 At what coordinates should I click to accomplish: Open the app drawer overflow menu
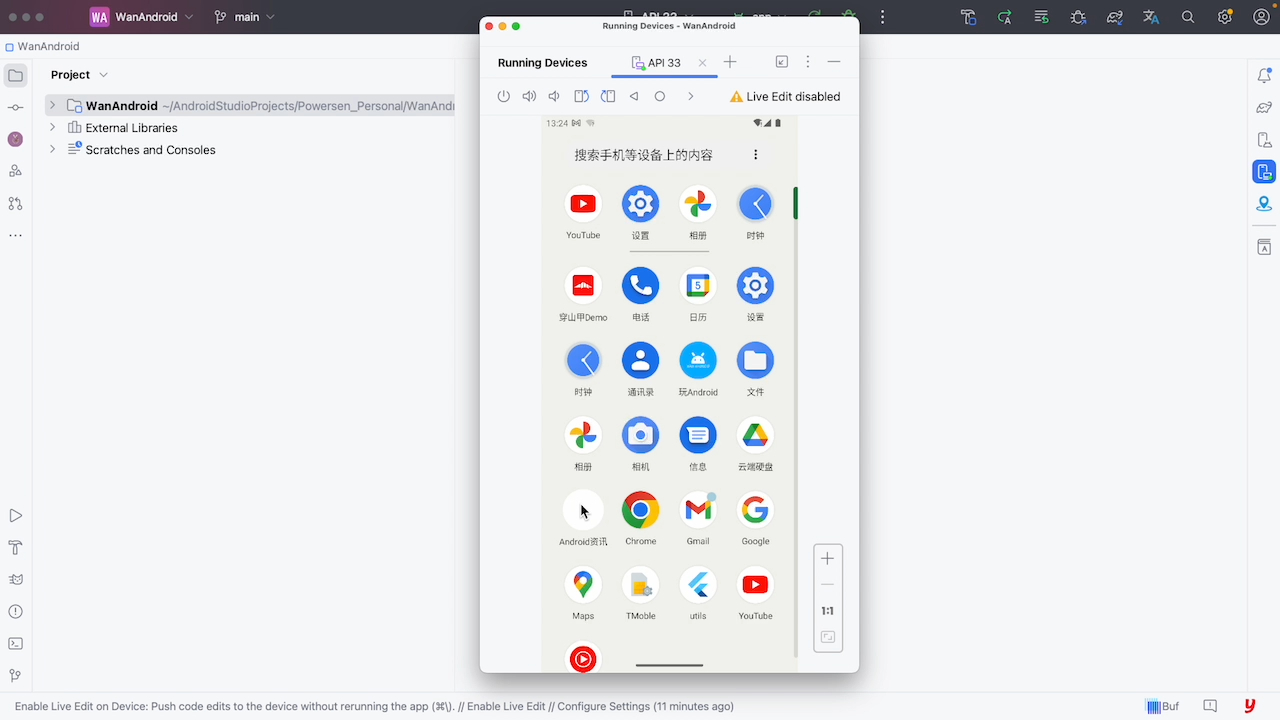click(755, 154)
